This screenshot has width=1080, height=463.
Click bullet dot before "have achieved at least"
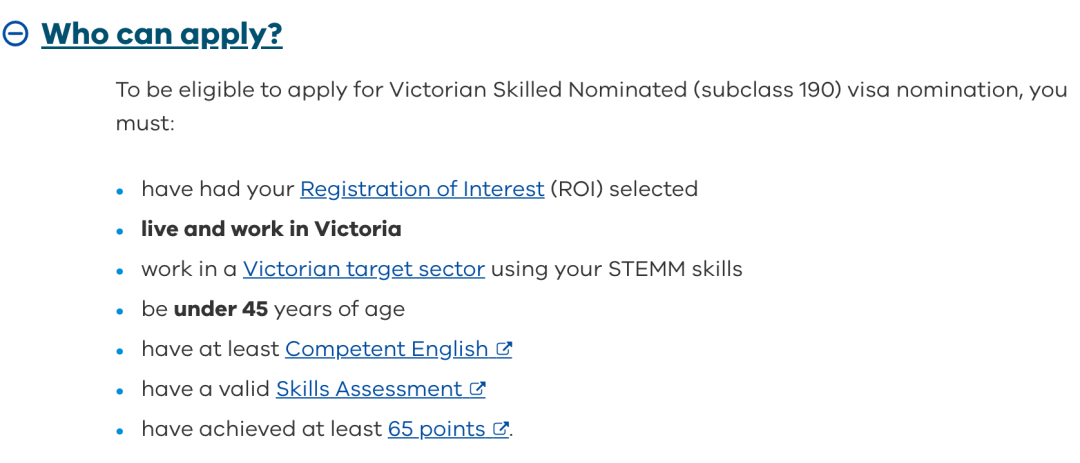[x=121, y=431]
